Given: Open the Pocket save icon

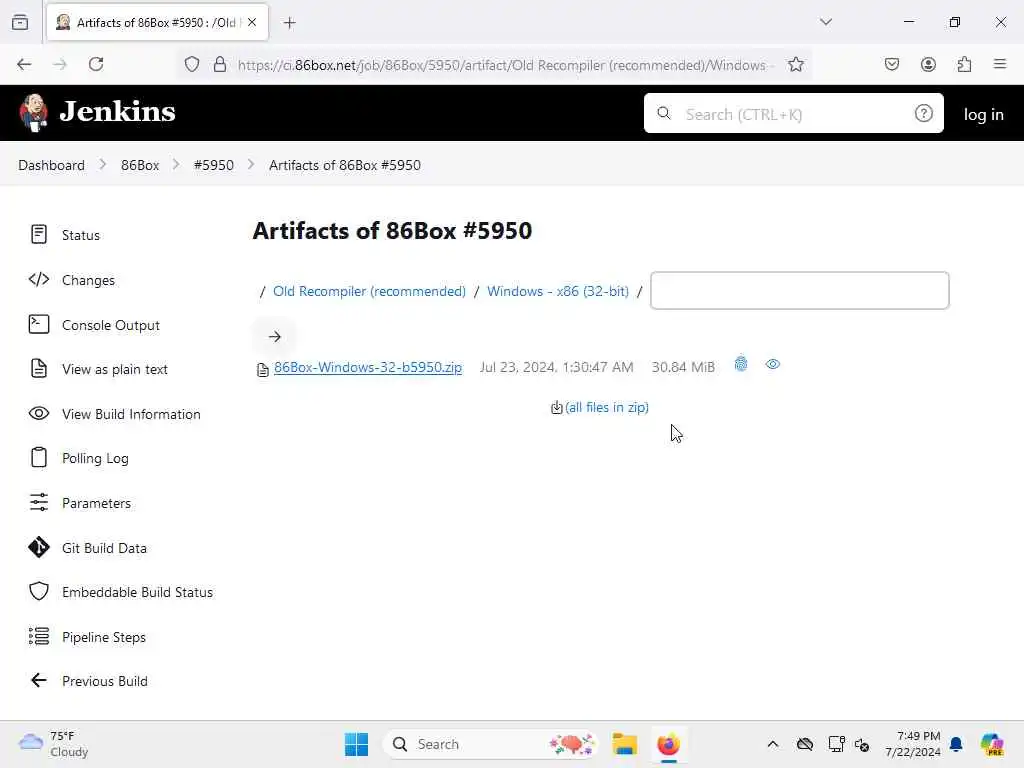Looking at the screenshot, I should pos(891,64).
